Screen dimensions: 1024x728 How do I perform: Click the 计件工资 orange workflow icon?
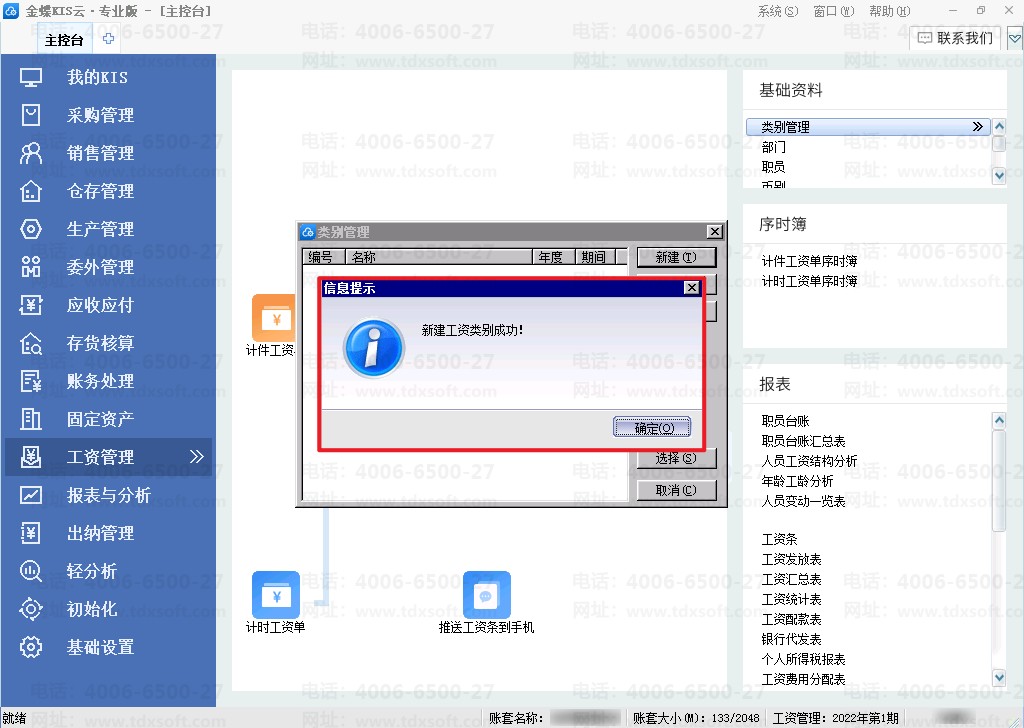pyautogui.click(x=274, y=318)
